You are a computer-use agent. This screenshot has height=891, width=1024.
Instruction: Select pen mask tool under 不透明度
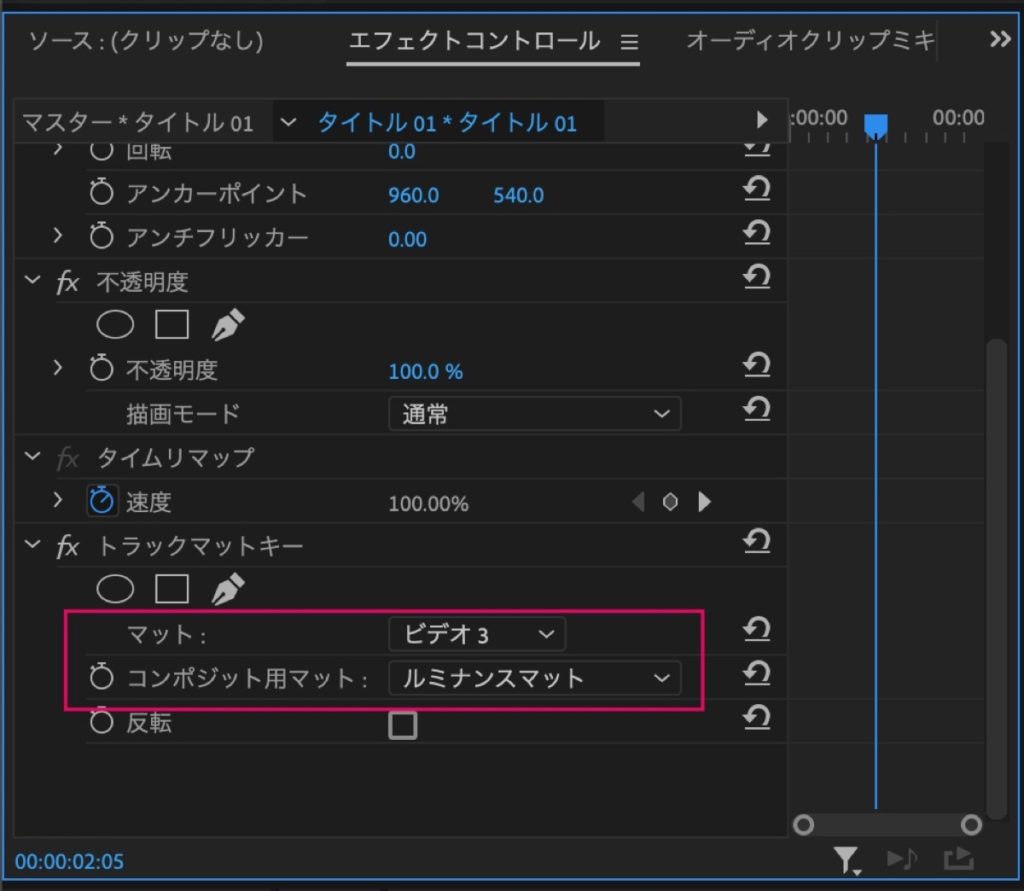click(228, 325)
